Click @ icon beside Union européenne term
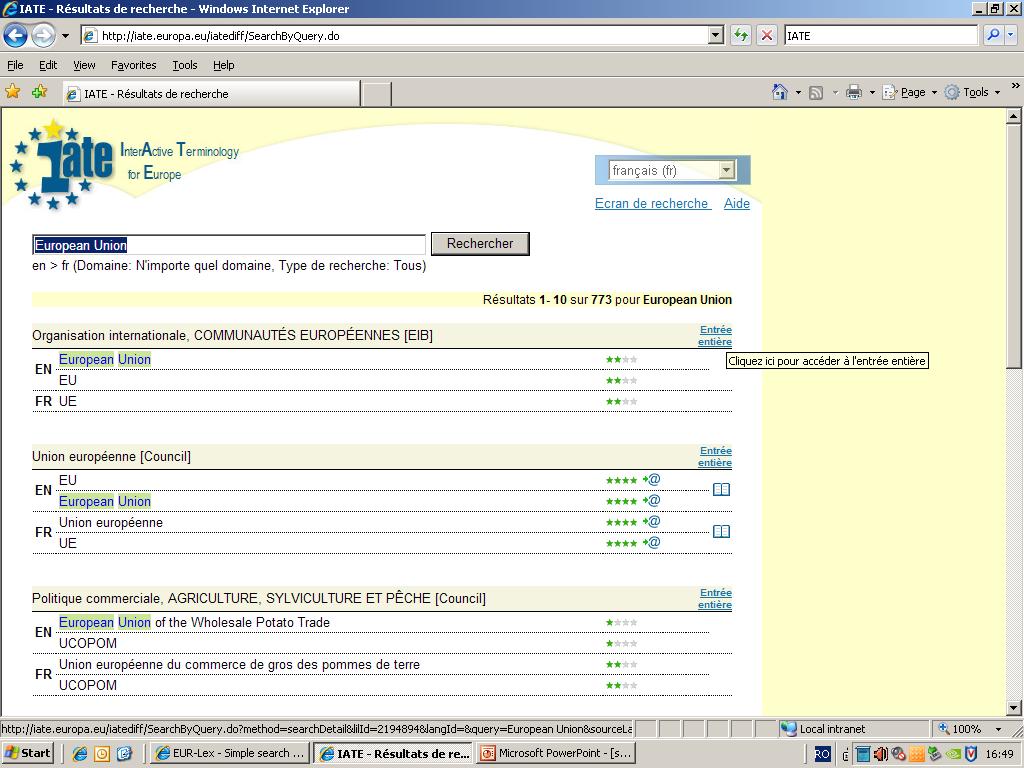The width and height of the screenshot is (1024, 768). pos(654,521)
